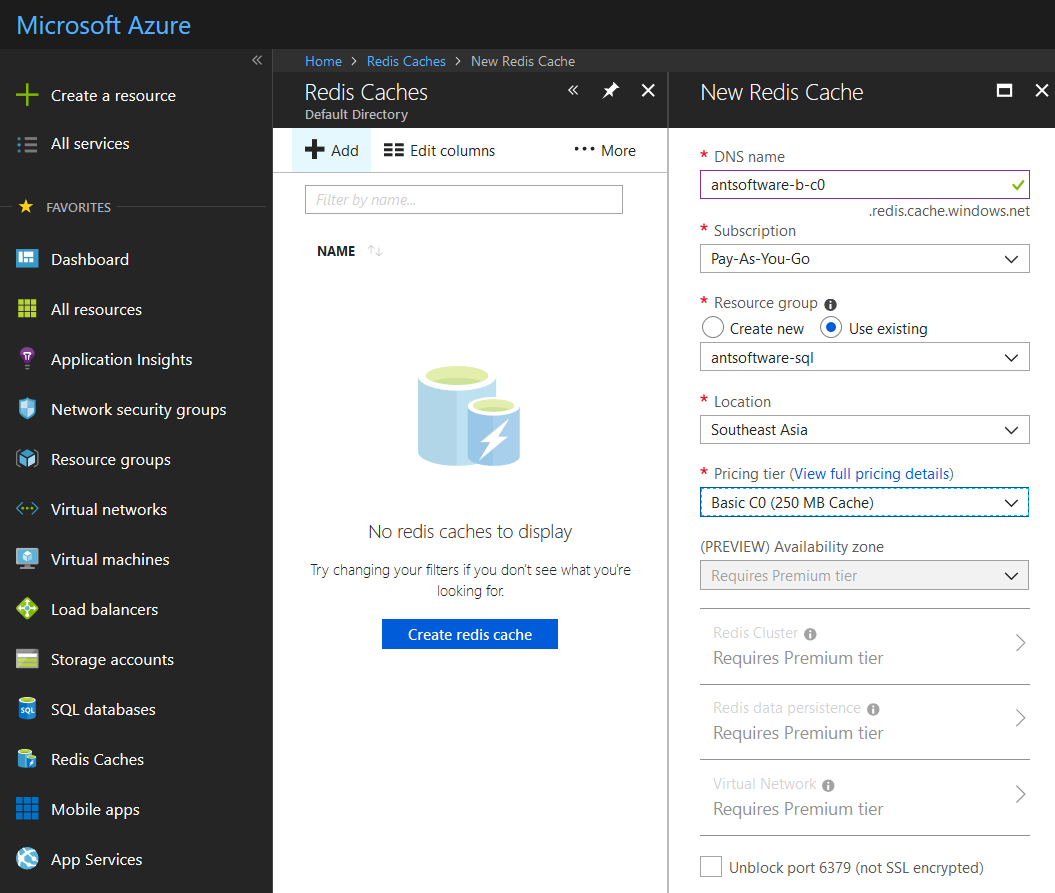Open the Pricing tier Basic C0 dropdown

(865, 502)
